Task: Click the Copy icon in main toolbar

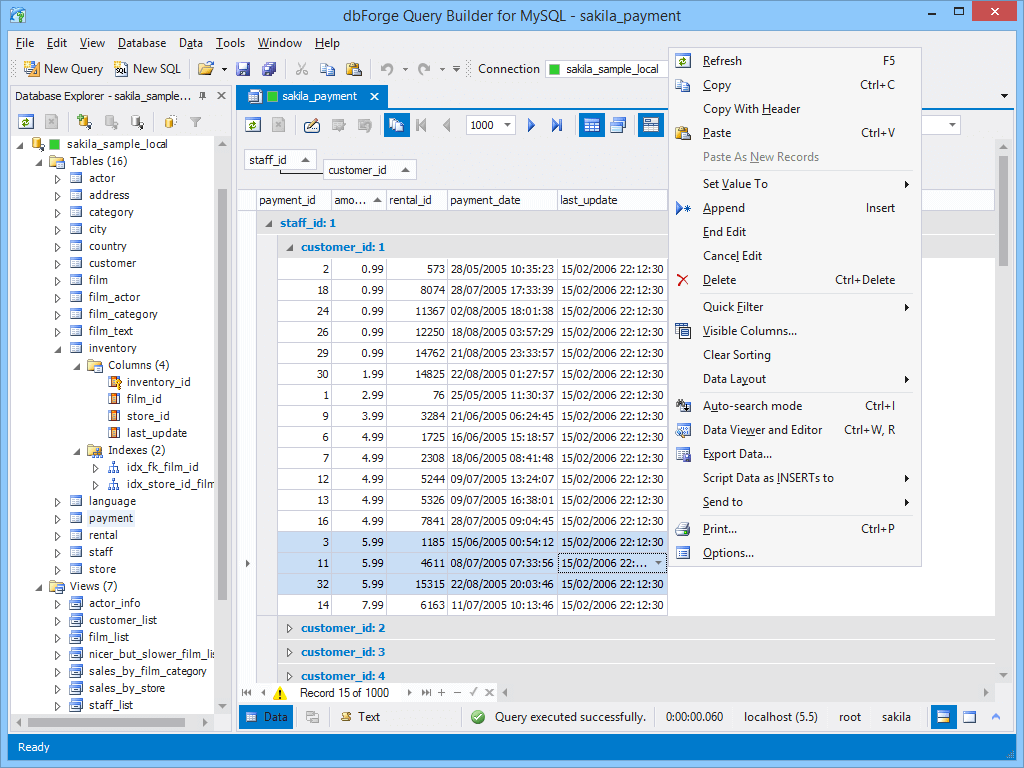Action: (327, 69)
